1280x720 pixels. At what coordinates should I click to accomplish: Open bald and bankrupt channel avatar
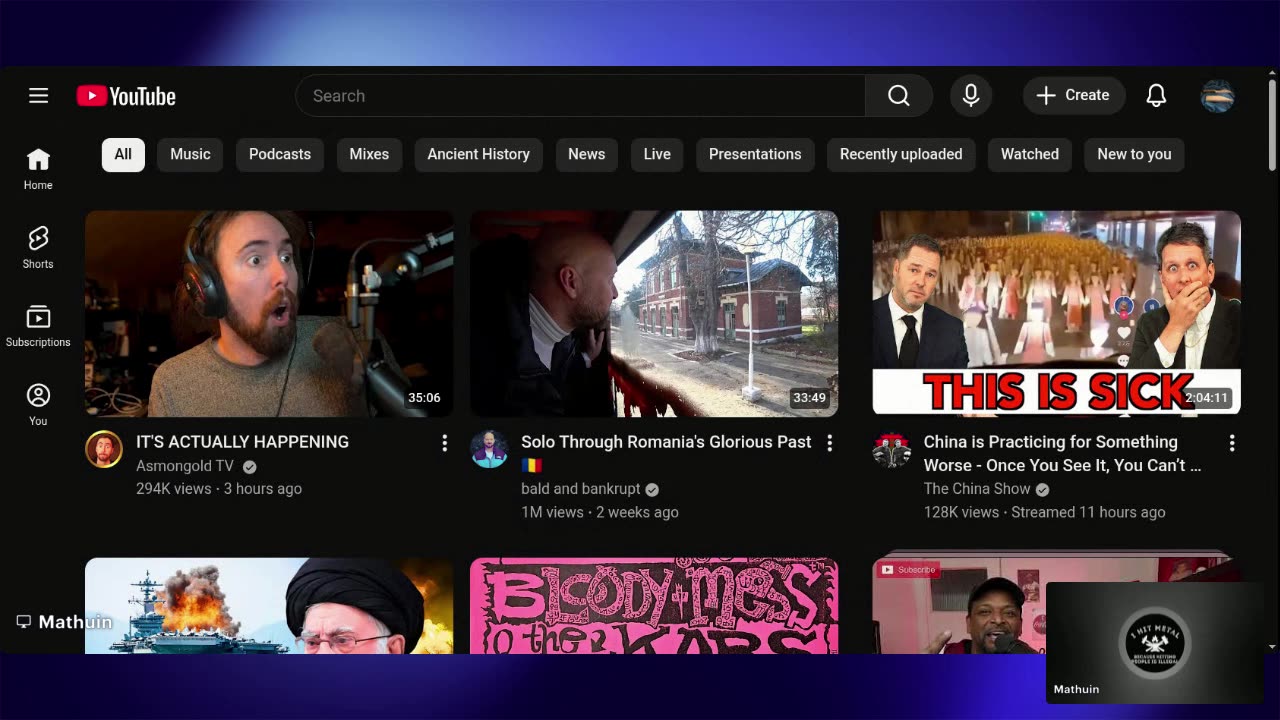[x=489, y=450]
